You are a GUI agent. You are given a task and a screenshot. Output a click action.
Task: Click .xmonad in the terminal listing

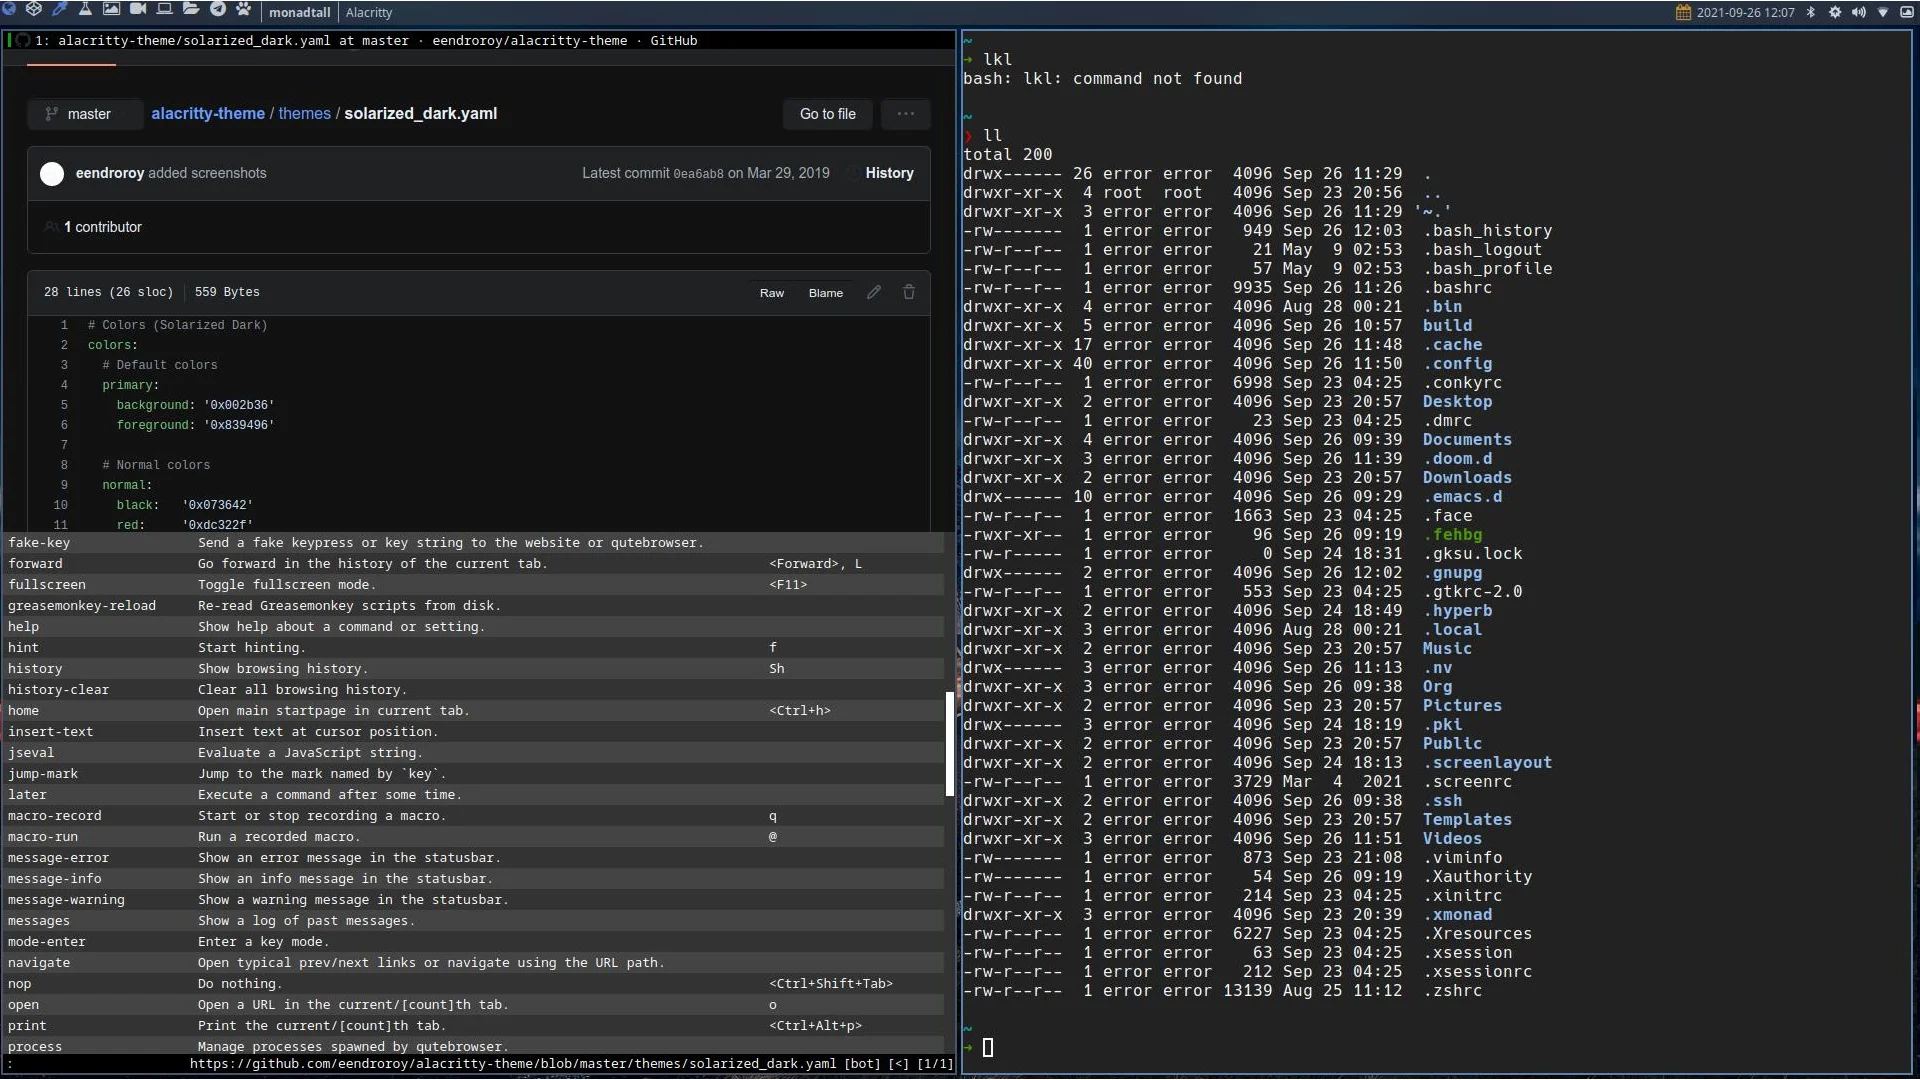point(1457,915)
